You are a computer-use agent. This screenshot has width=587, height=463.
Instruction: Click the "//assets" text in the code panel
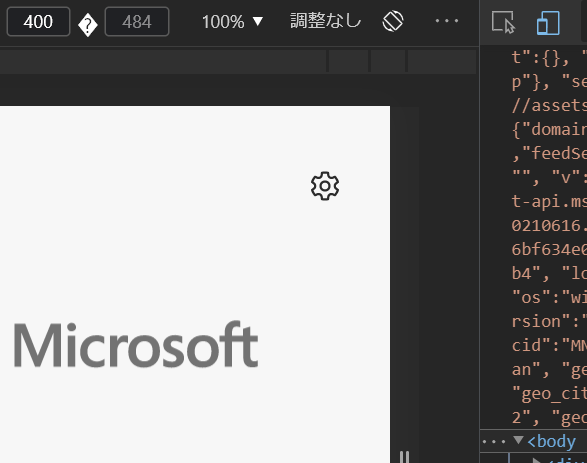pos(549,106)
